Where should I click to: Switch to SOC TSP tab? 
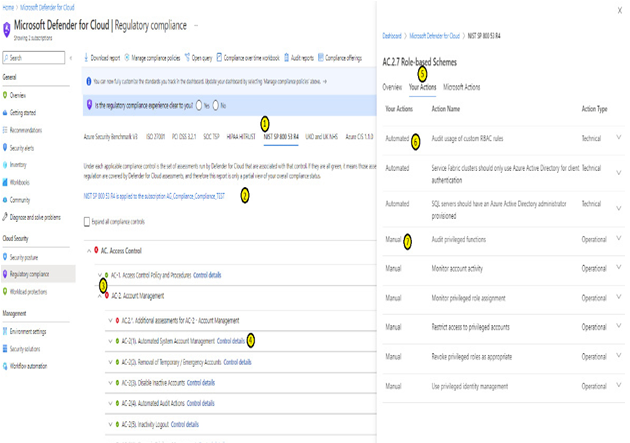coord(211,137)
